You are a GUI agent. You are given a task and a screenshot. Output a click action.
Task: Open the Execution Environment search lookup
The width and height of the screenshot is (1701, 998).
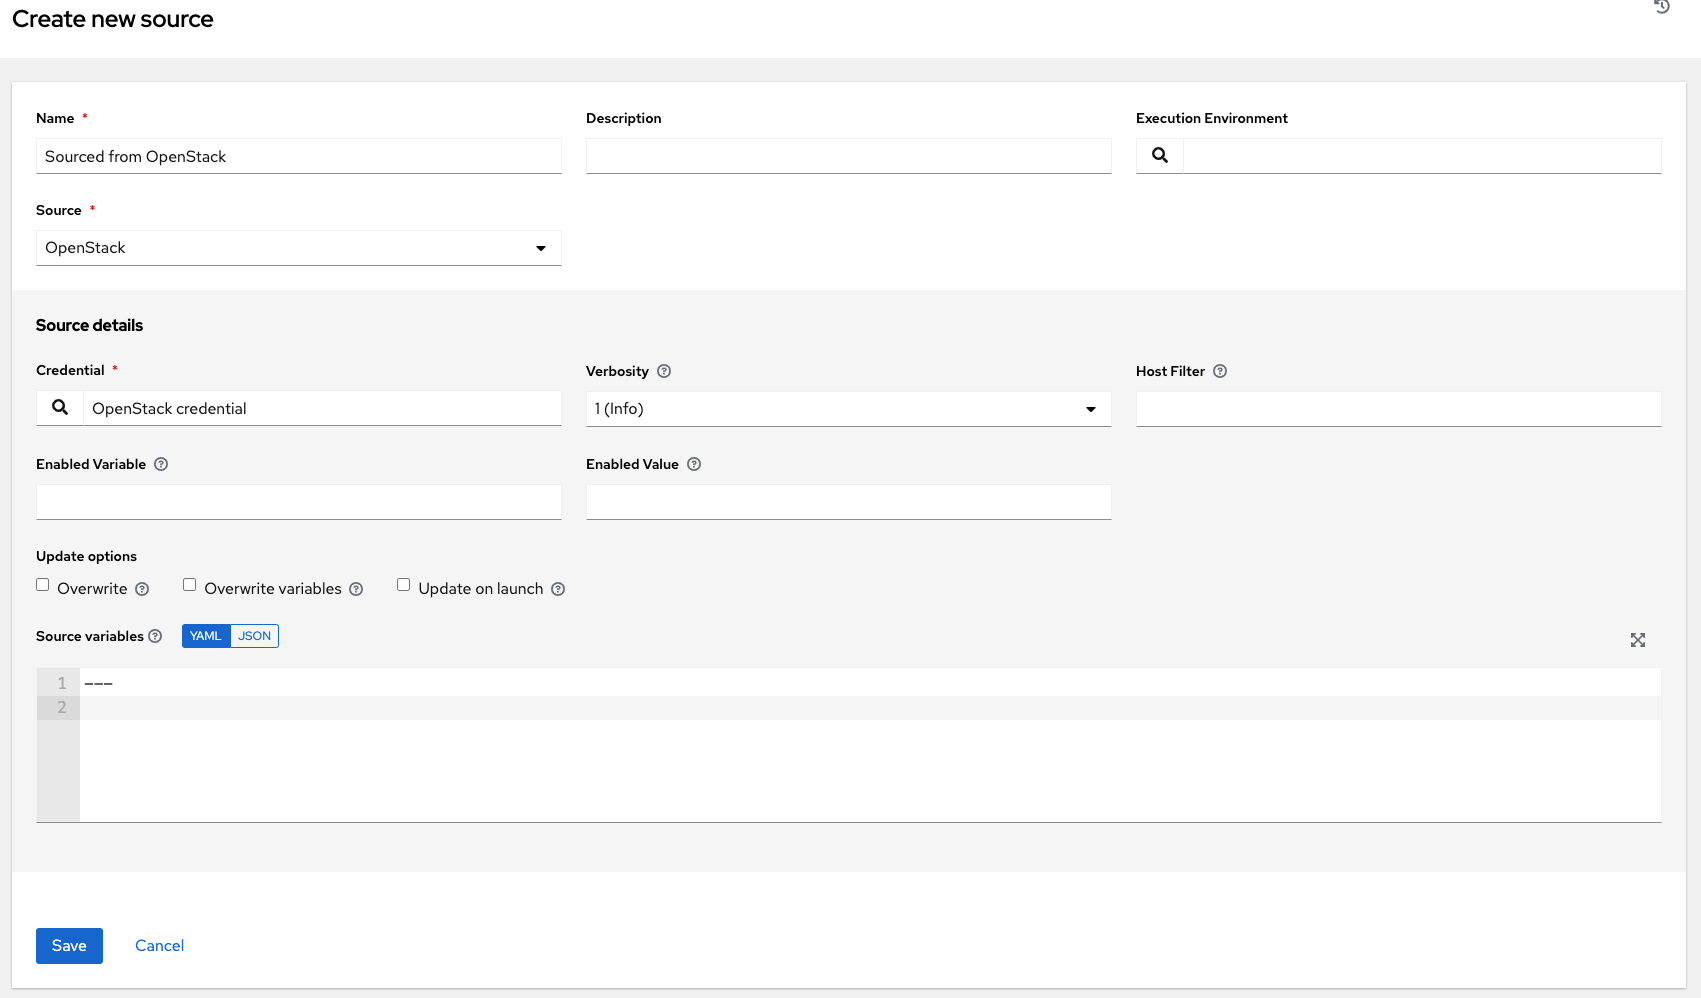coord(1159,155)
